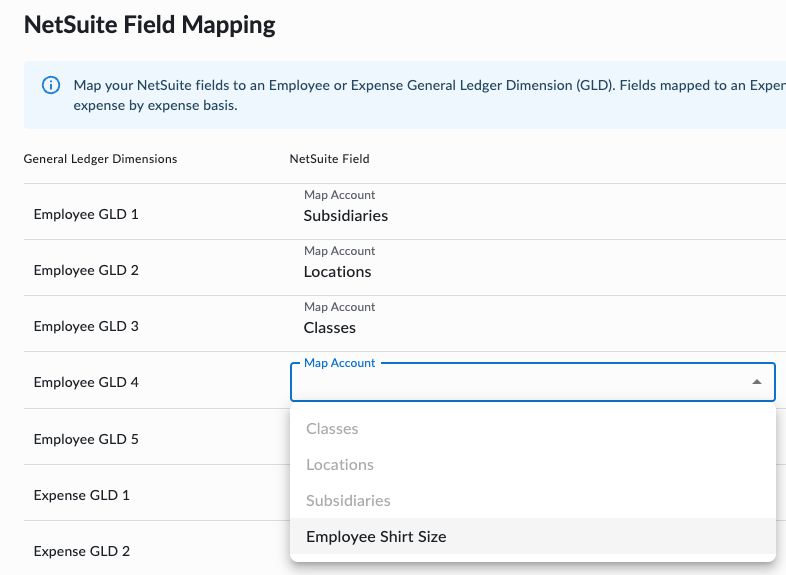Click the General Ledger Dimensions column header
The height and width of the screenshot is (575, 786).
[x=100, y=159]
